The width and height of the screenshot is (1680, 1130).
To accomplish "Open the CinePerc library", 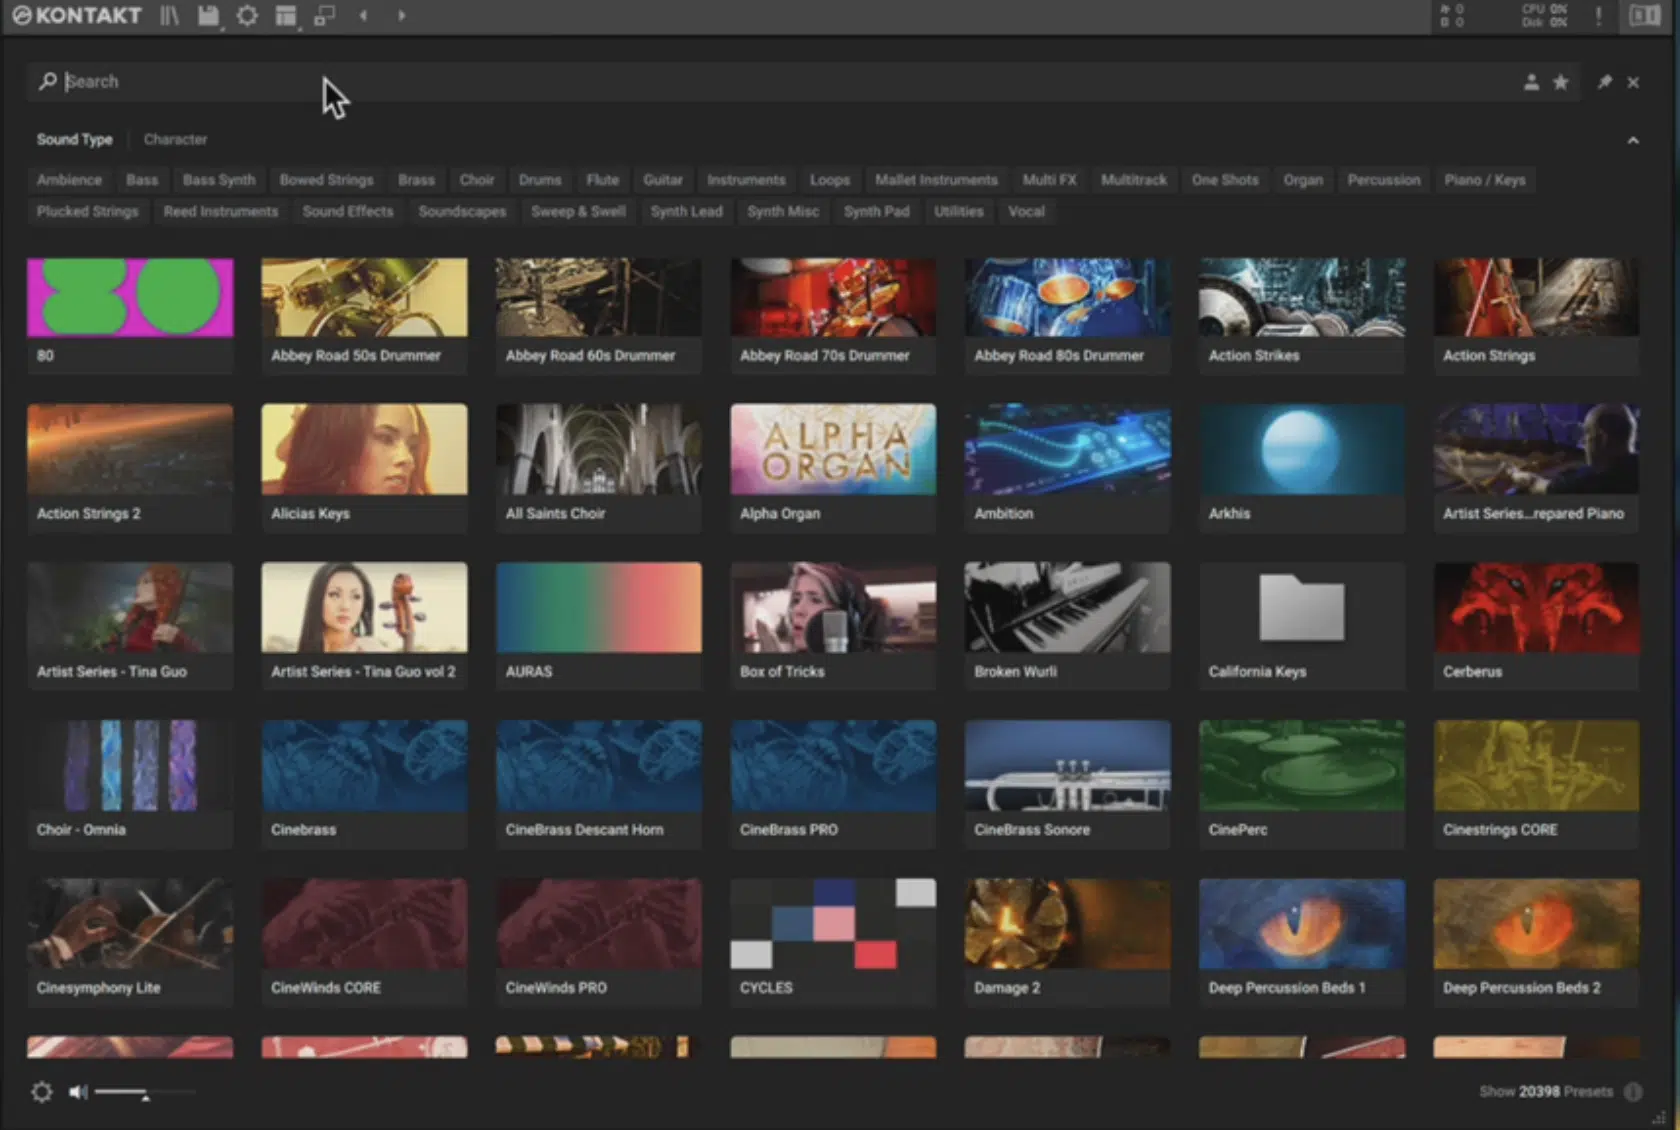I will point(1302,784).
